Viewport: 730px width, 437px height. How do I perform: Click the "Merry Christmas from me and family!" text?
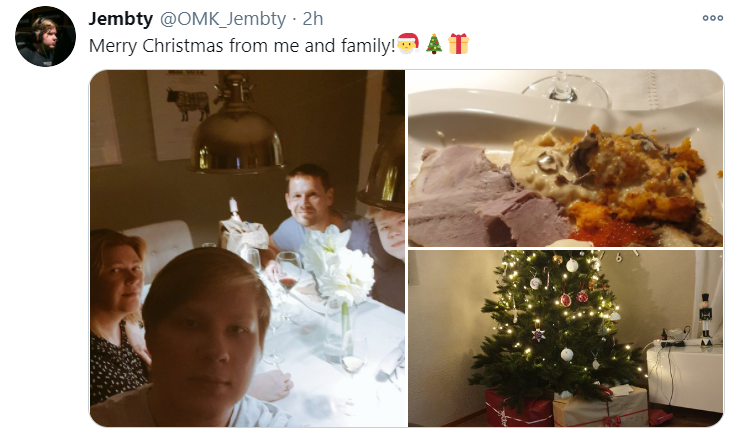pos(242,46)
